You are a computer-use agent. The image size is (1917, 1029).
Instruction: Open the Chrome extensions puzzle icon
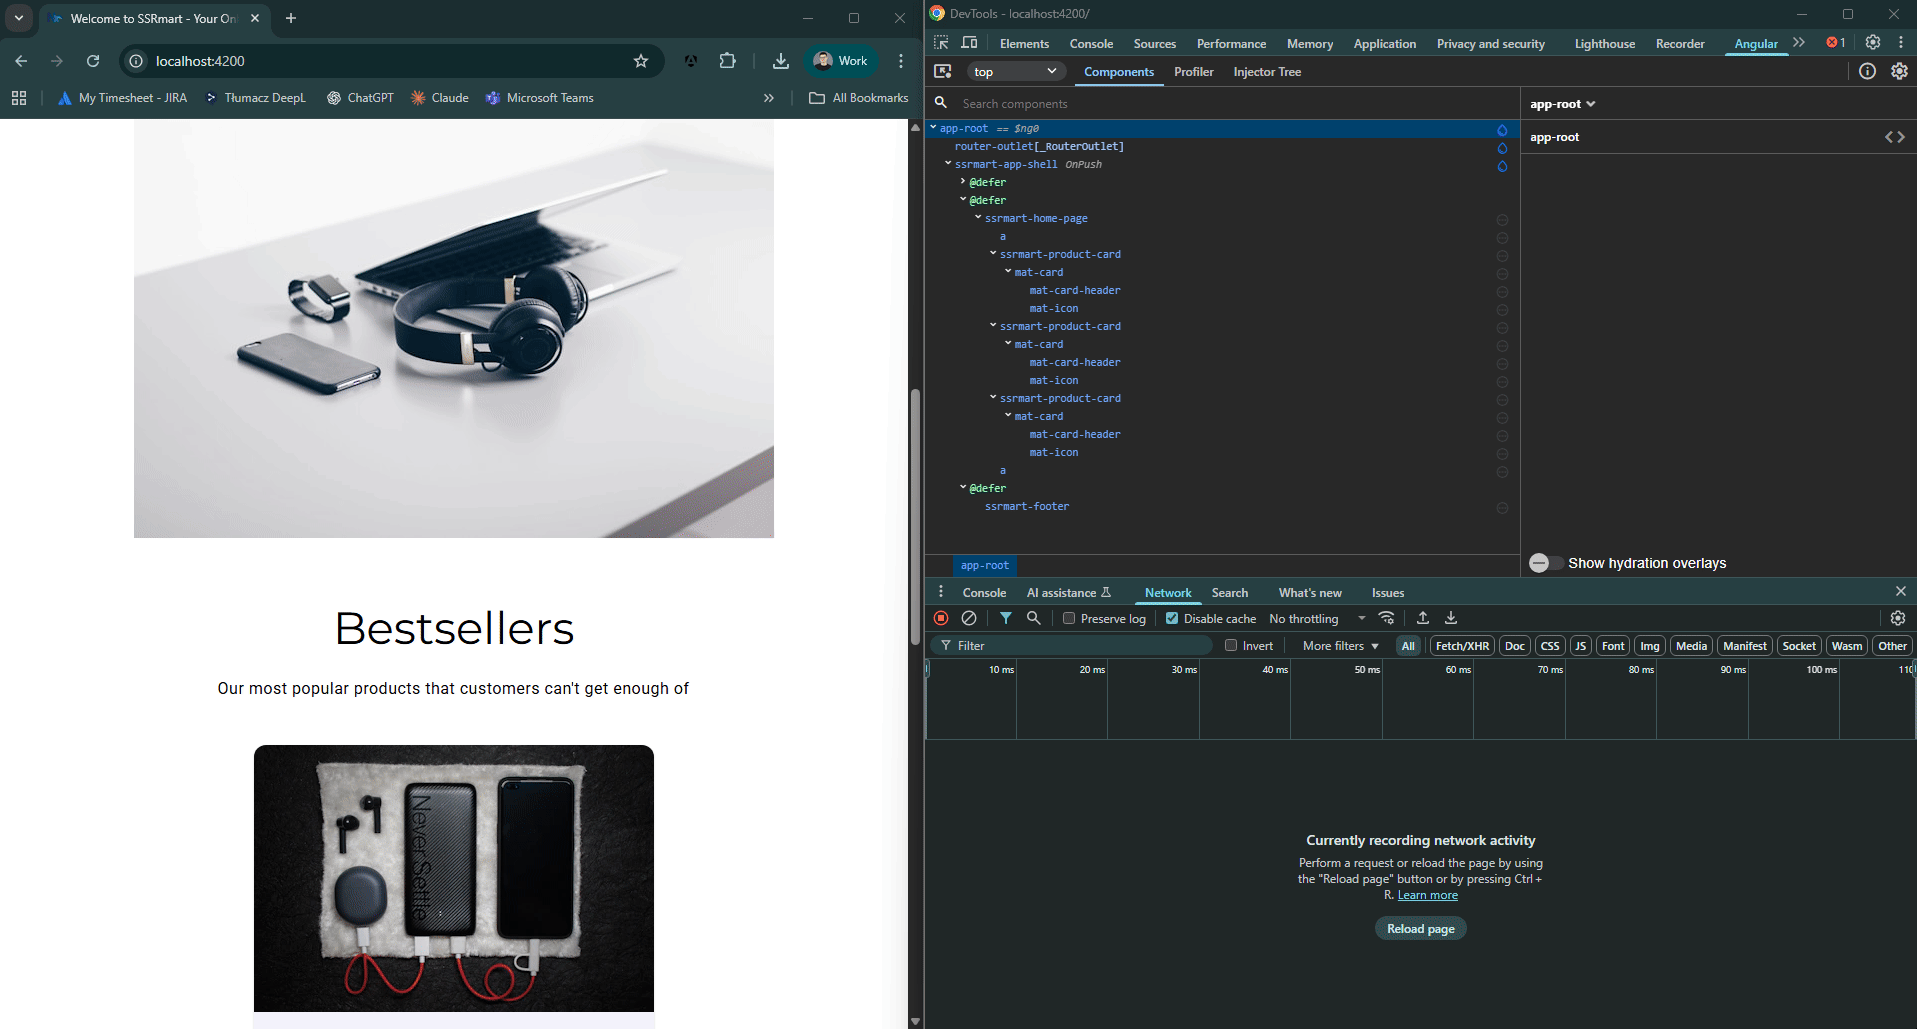[727, 61]
